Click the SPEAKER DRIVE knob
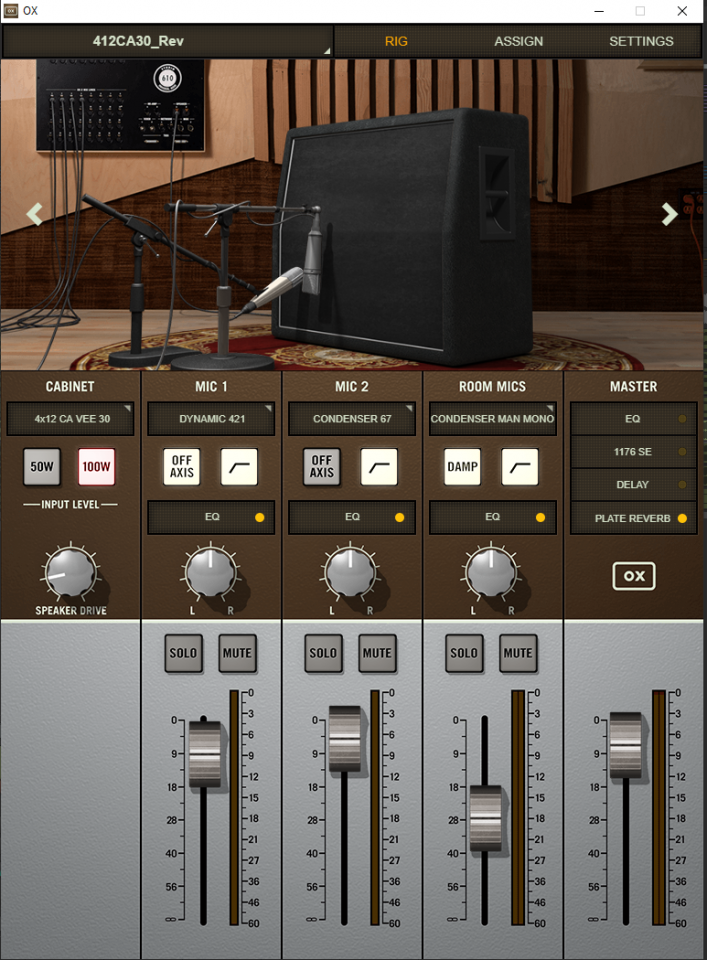This screenshot has height=960, width=707. 70,572
